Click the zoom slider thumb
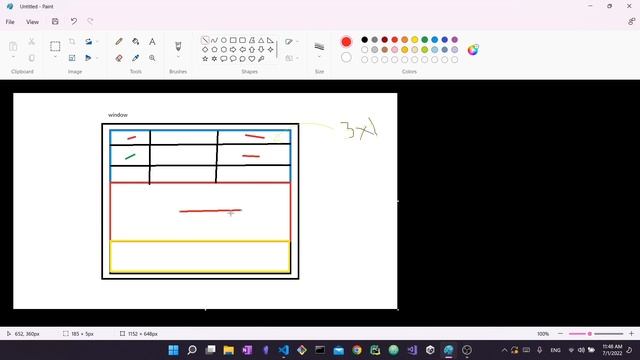Screen dimensions: 640x360 [x=589, y=334]
